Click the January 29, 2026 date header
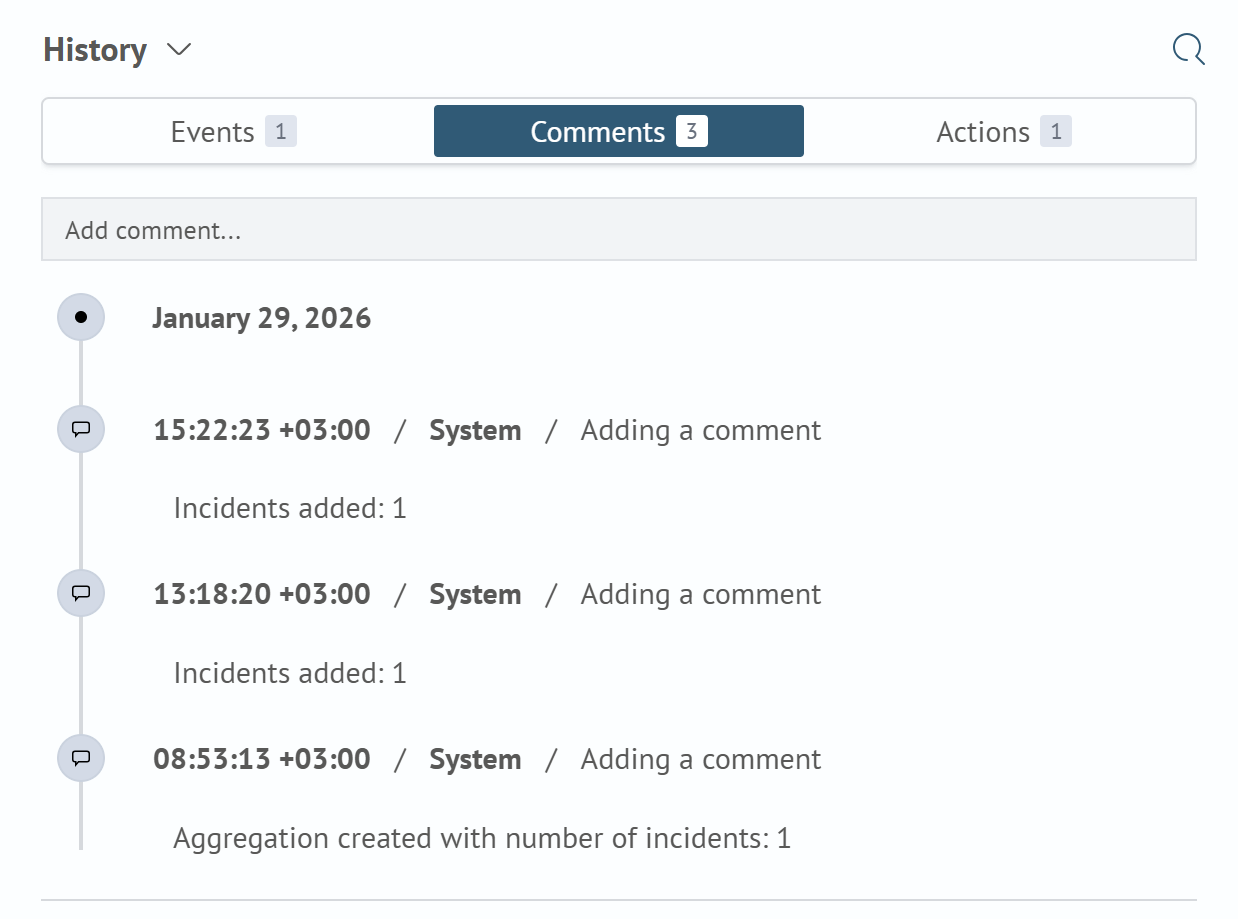This screenshot has height=919, width=1238. pos(262,317)
